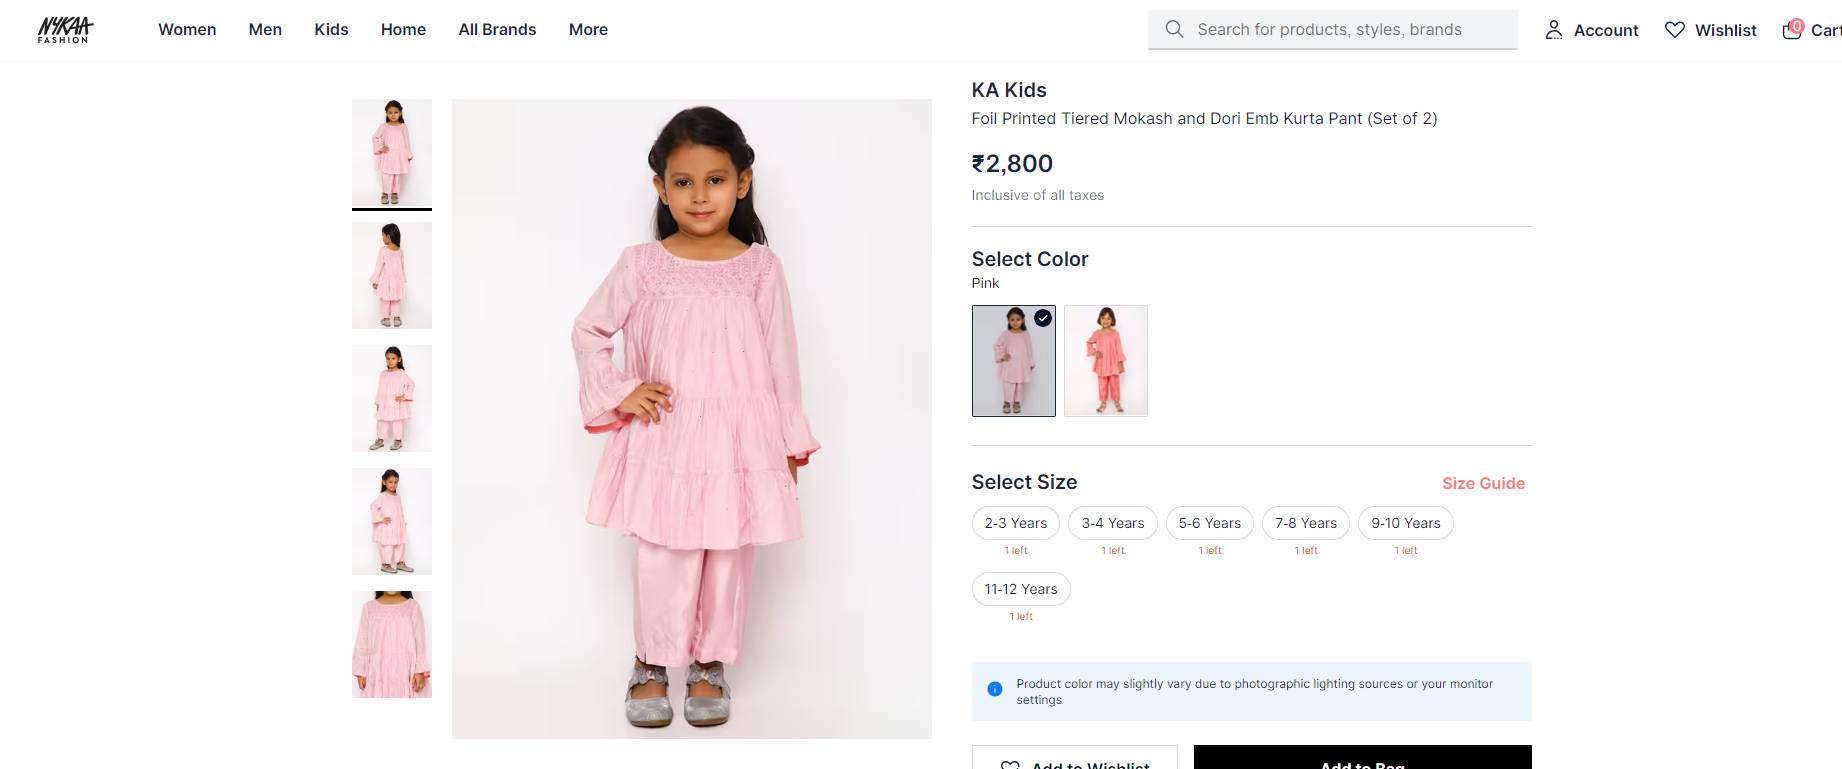Viewport: 1842px width, 769px height.
Task: Show the last close-up kurta thumbnail
Action: click(392, 644)
